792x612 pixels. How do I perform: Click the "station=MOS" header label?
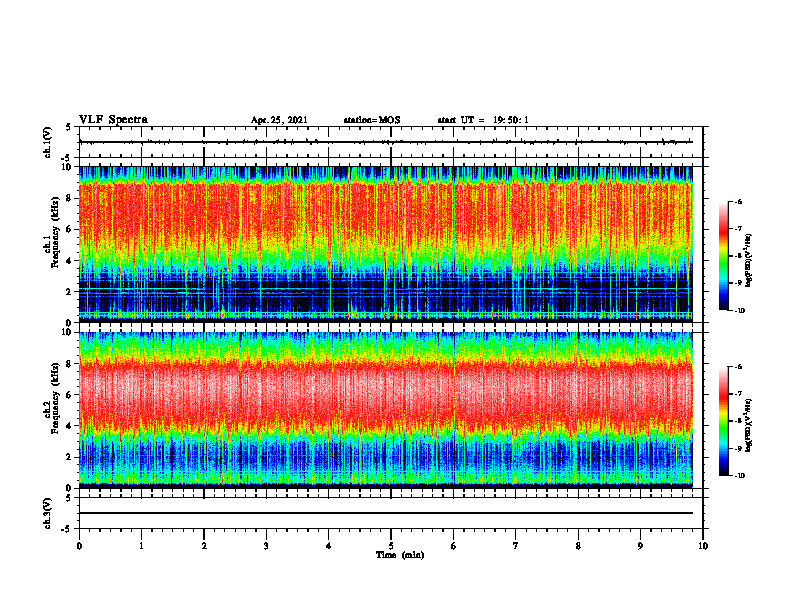372,120
